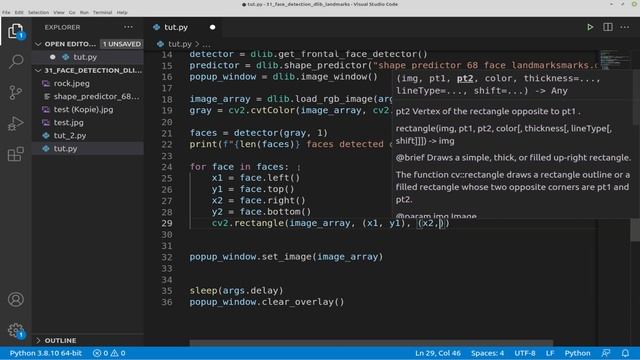Open the View menu

59,12
